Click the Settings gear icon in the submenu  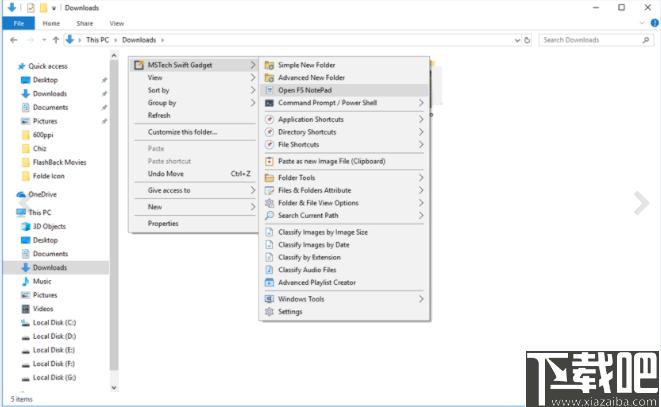pos(269,312)
